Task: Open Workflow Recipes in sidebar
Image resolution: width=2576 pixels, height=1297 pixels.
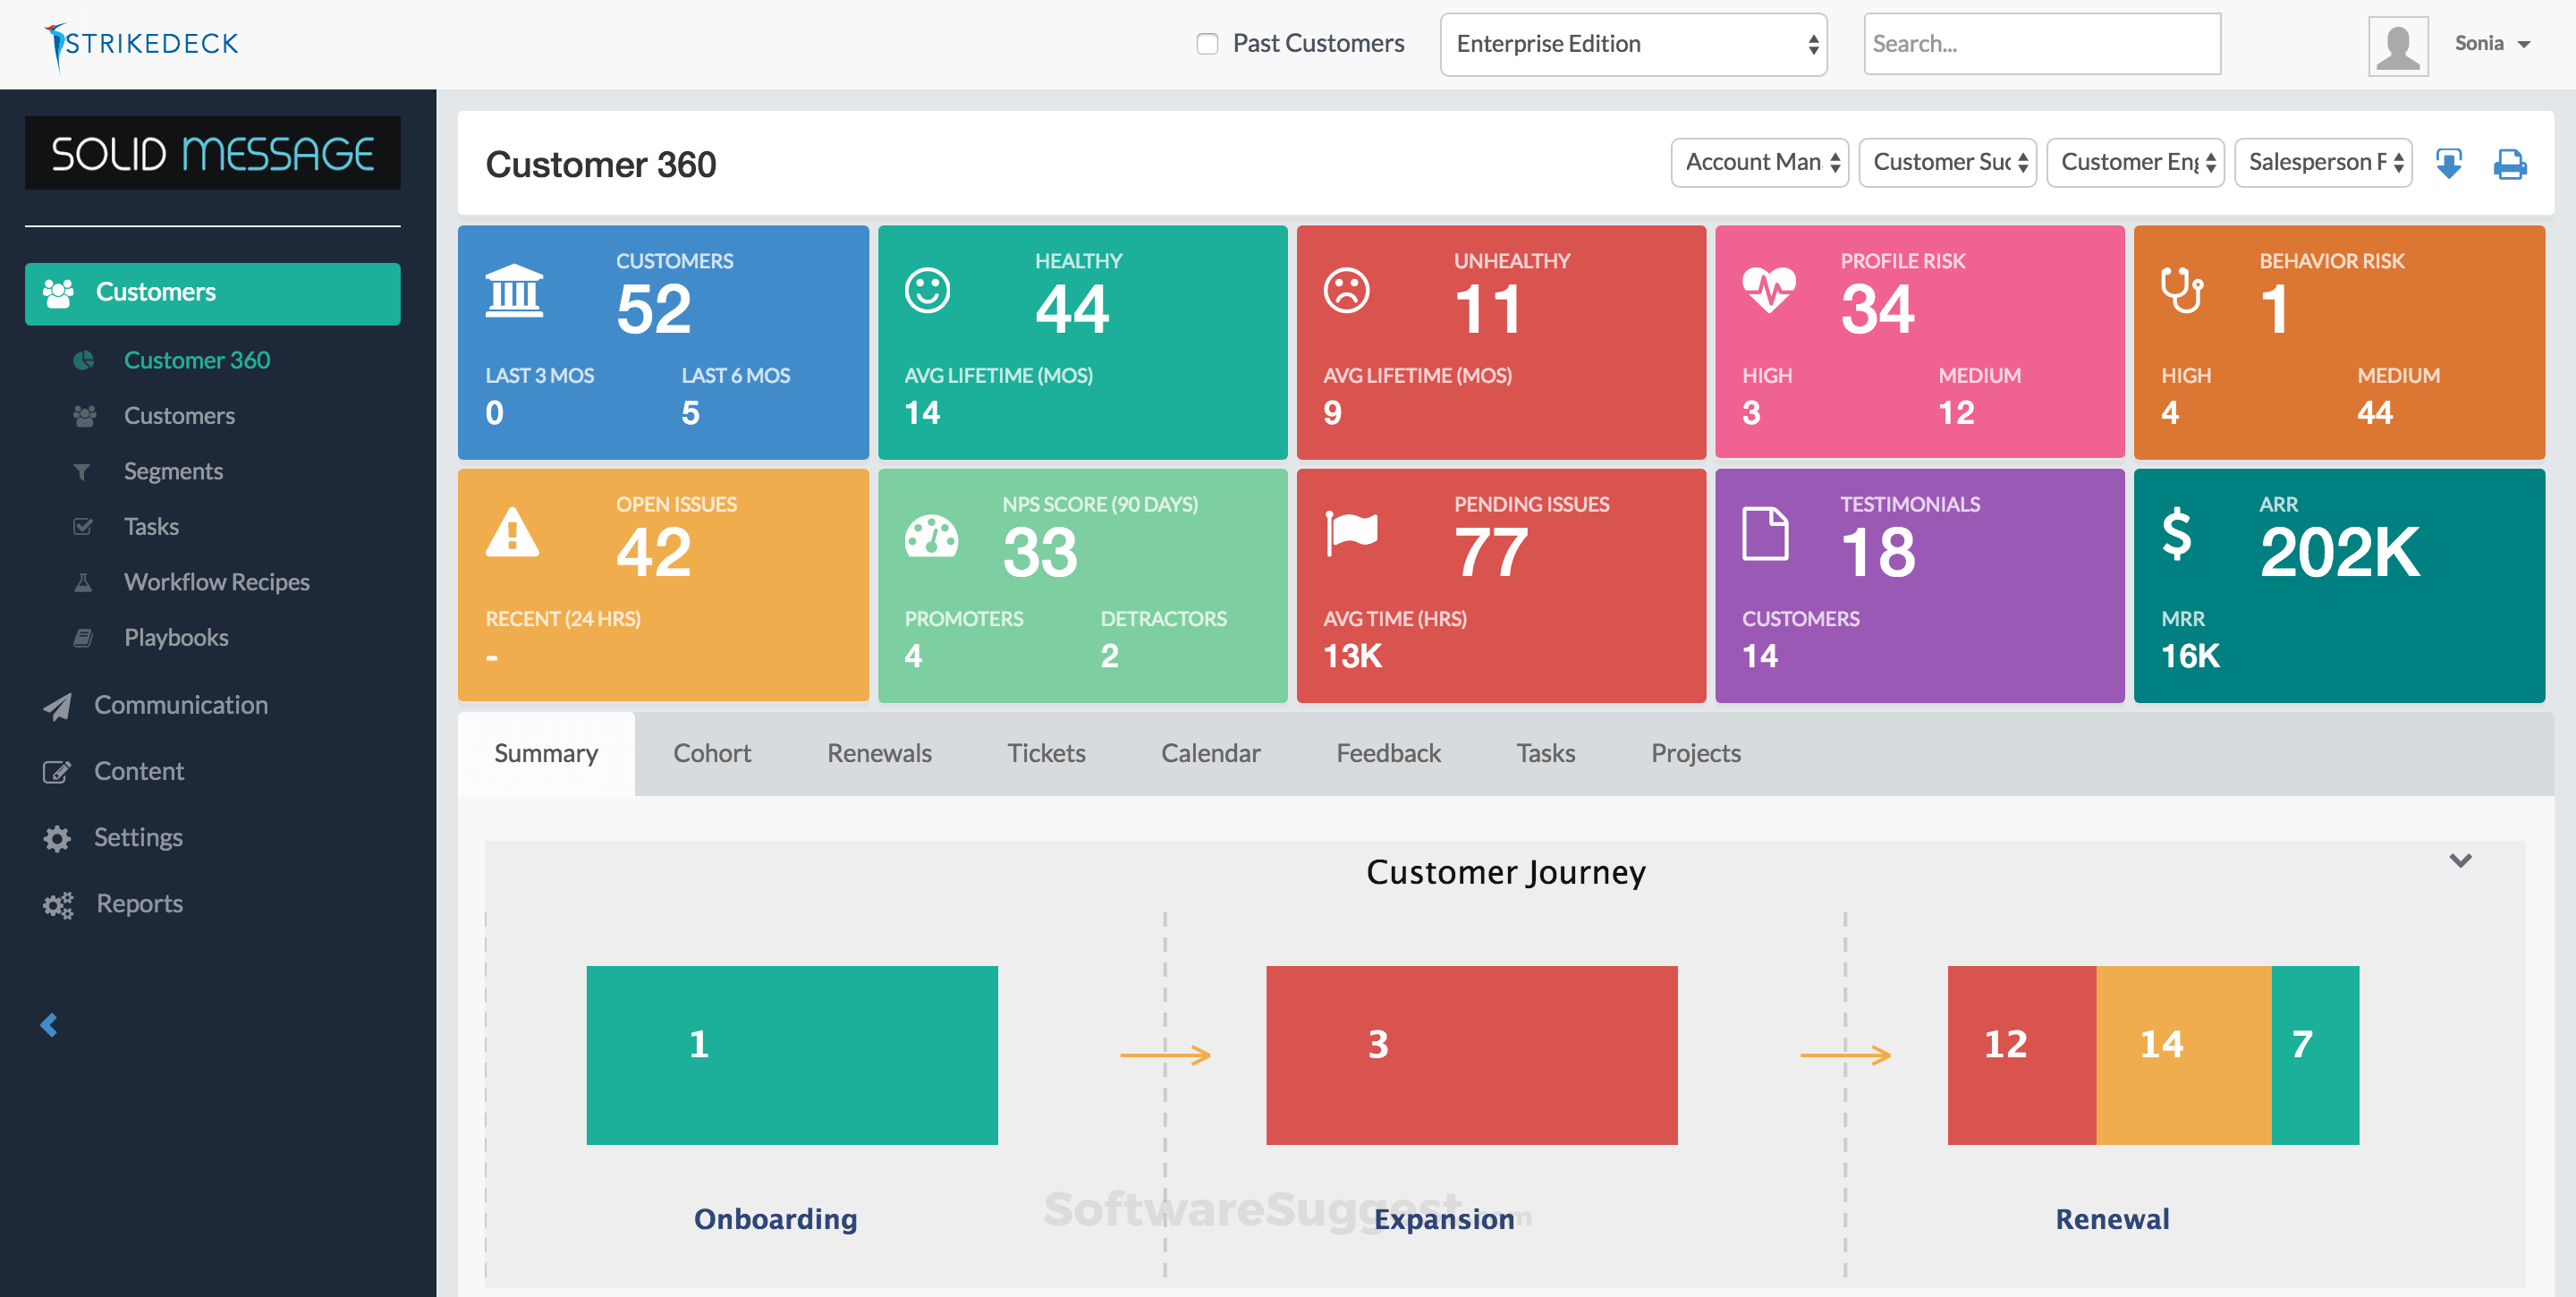Action: (x=216, y=582)
